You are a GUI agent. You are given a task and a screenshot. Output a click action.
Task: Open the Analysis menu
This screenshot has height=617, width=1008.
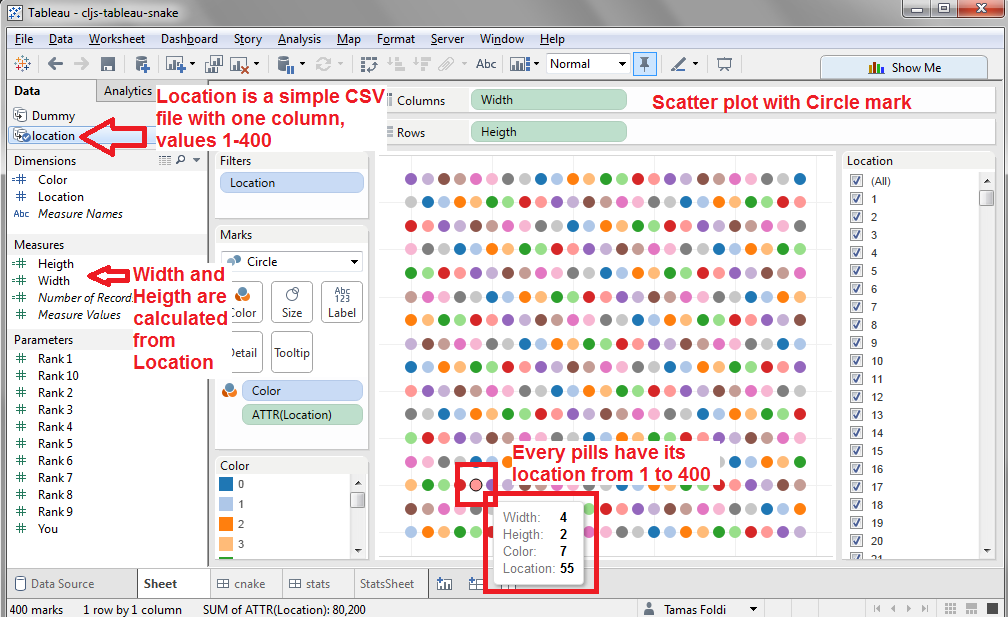tap(299, 39)
